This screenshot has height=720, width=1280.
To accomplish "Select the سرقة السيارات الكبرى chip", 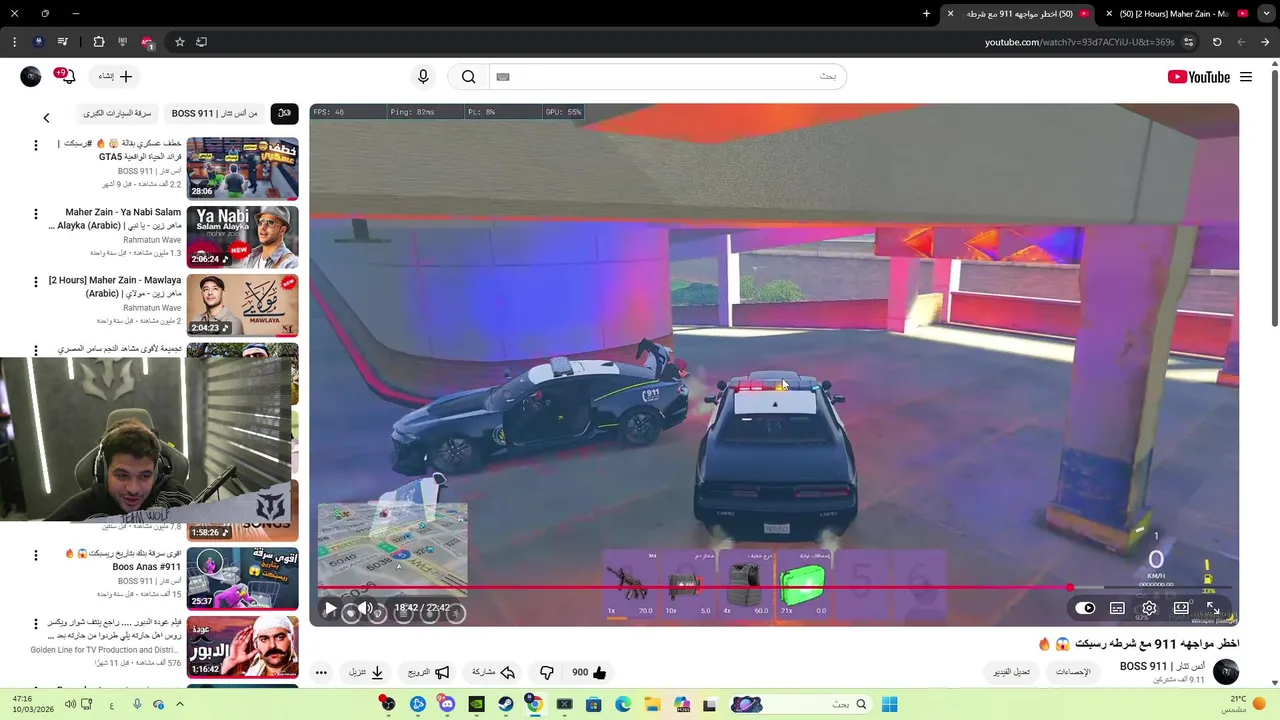I will (117, 114).
